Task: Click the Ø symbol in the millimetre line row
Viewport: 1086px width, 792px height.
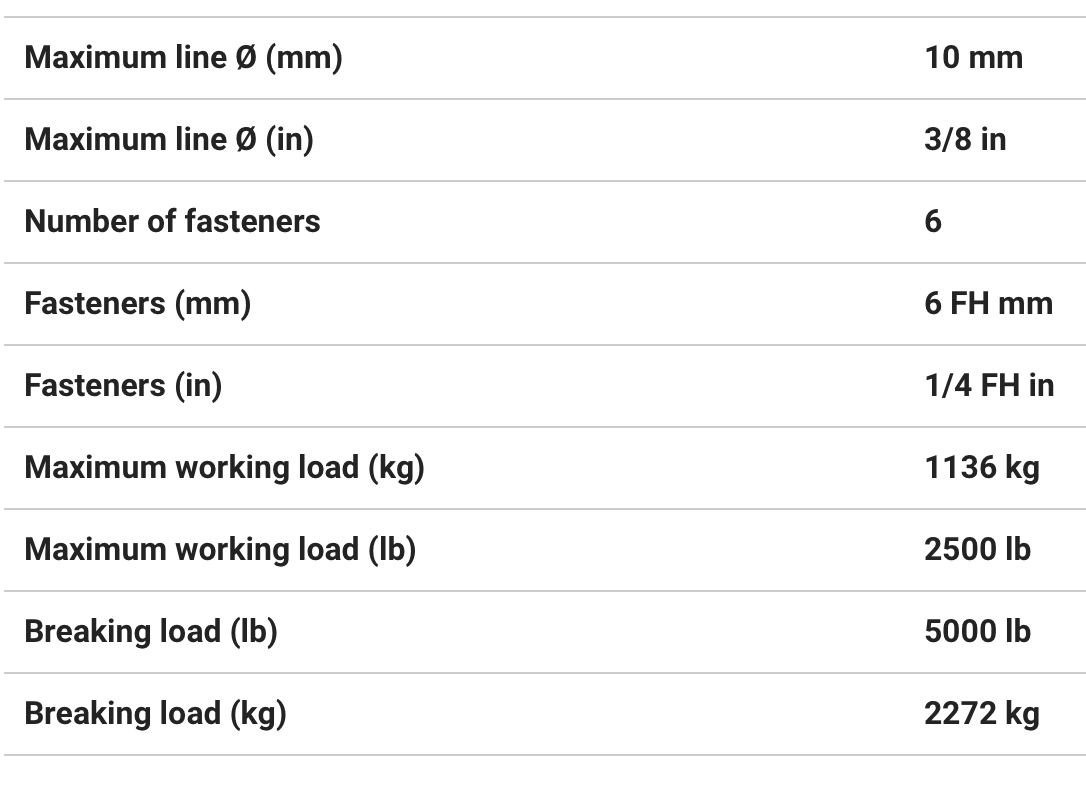Action: pos(246,58)
